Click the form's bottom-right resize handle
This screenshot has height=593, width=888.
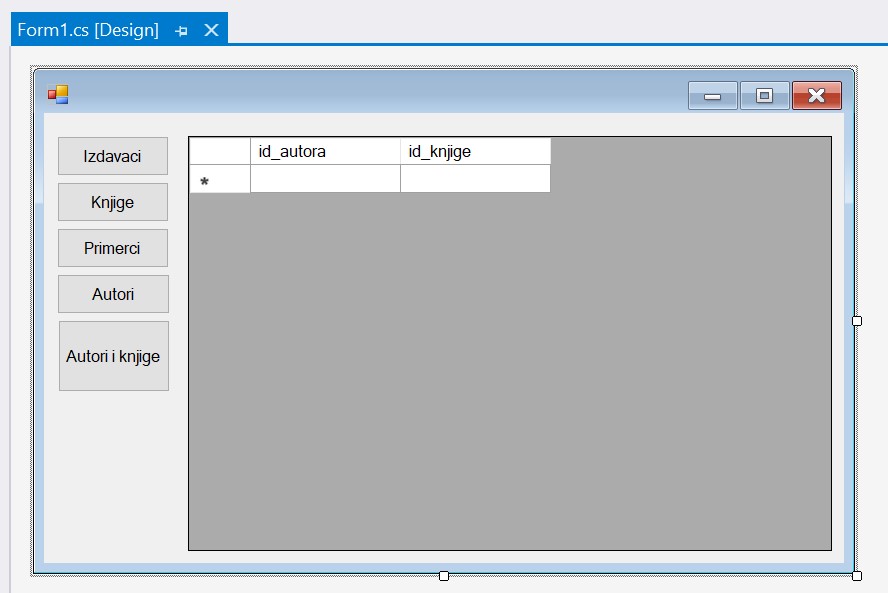(856, 575)
